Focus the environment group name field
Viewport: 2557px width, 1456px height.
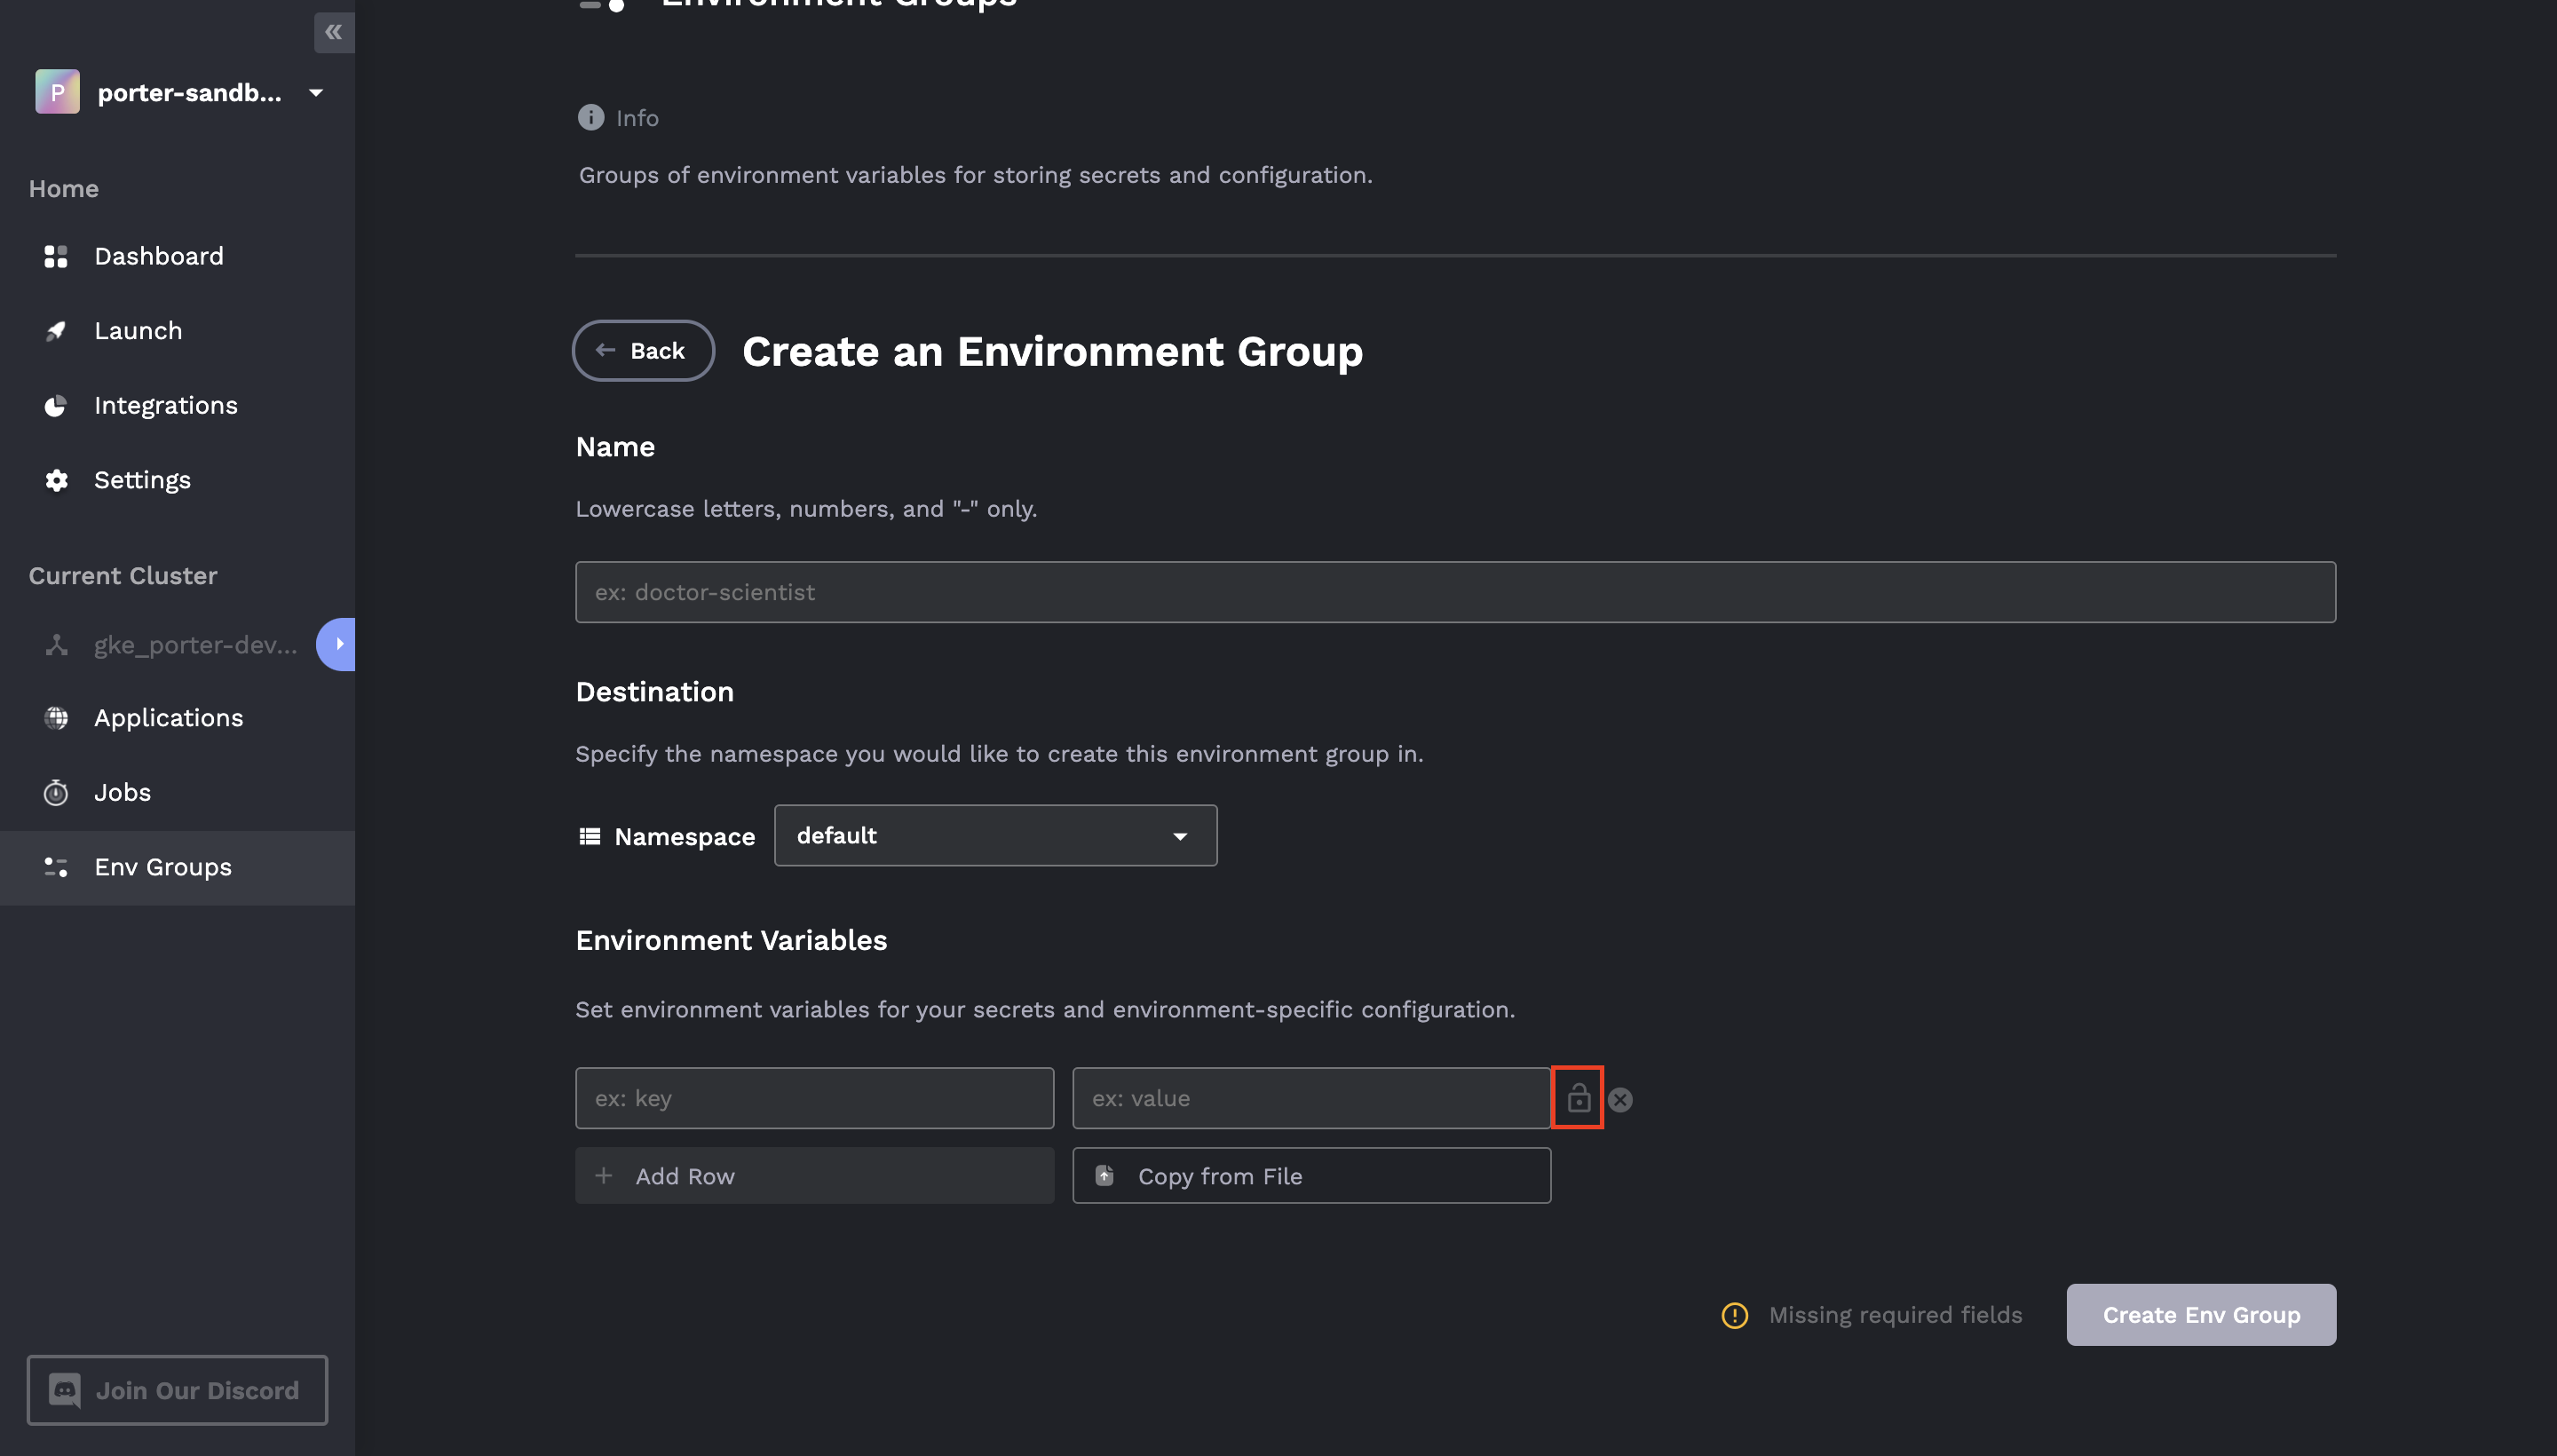click(1454, 592)
